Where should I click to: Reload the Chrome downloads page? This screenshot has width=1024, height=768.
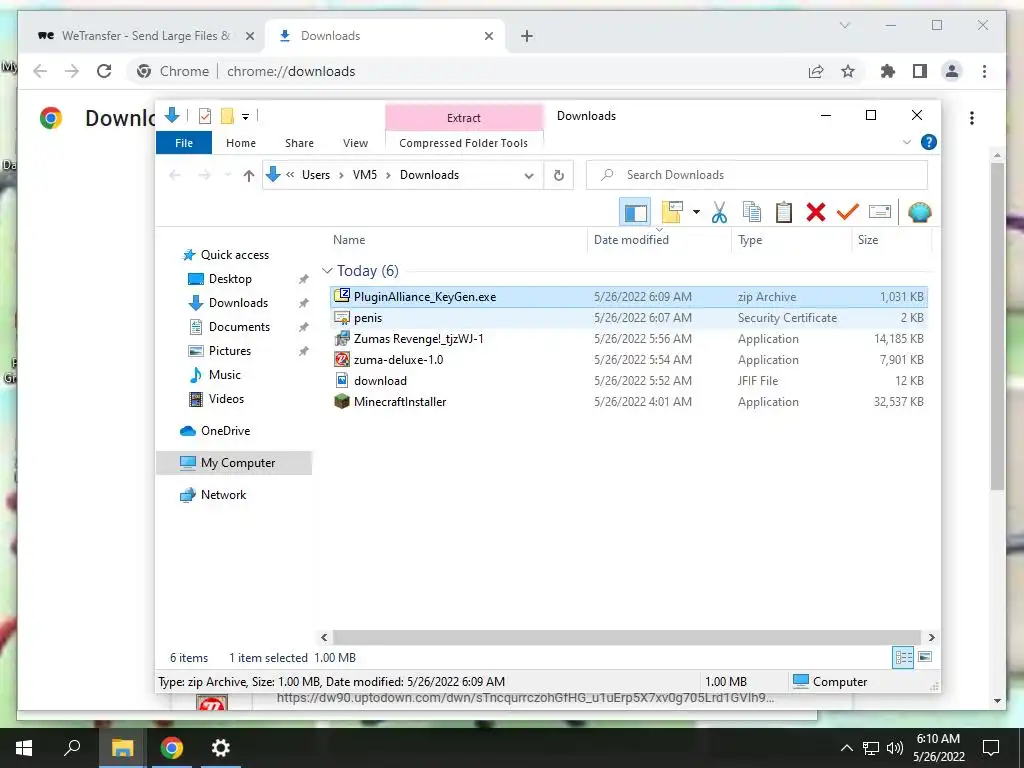point(104,71)
